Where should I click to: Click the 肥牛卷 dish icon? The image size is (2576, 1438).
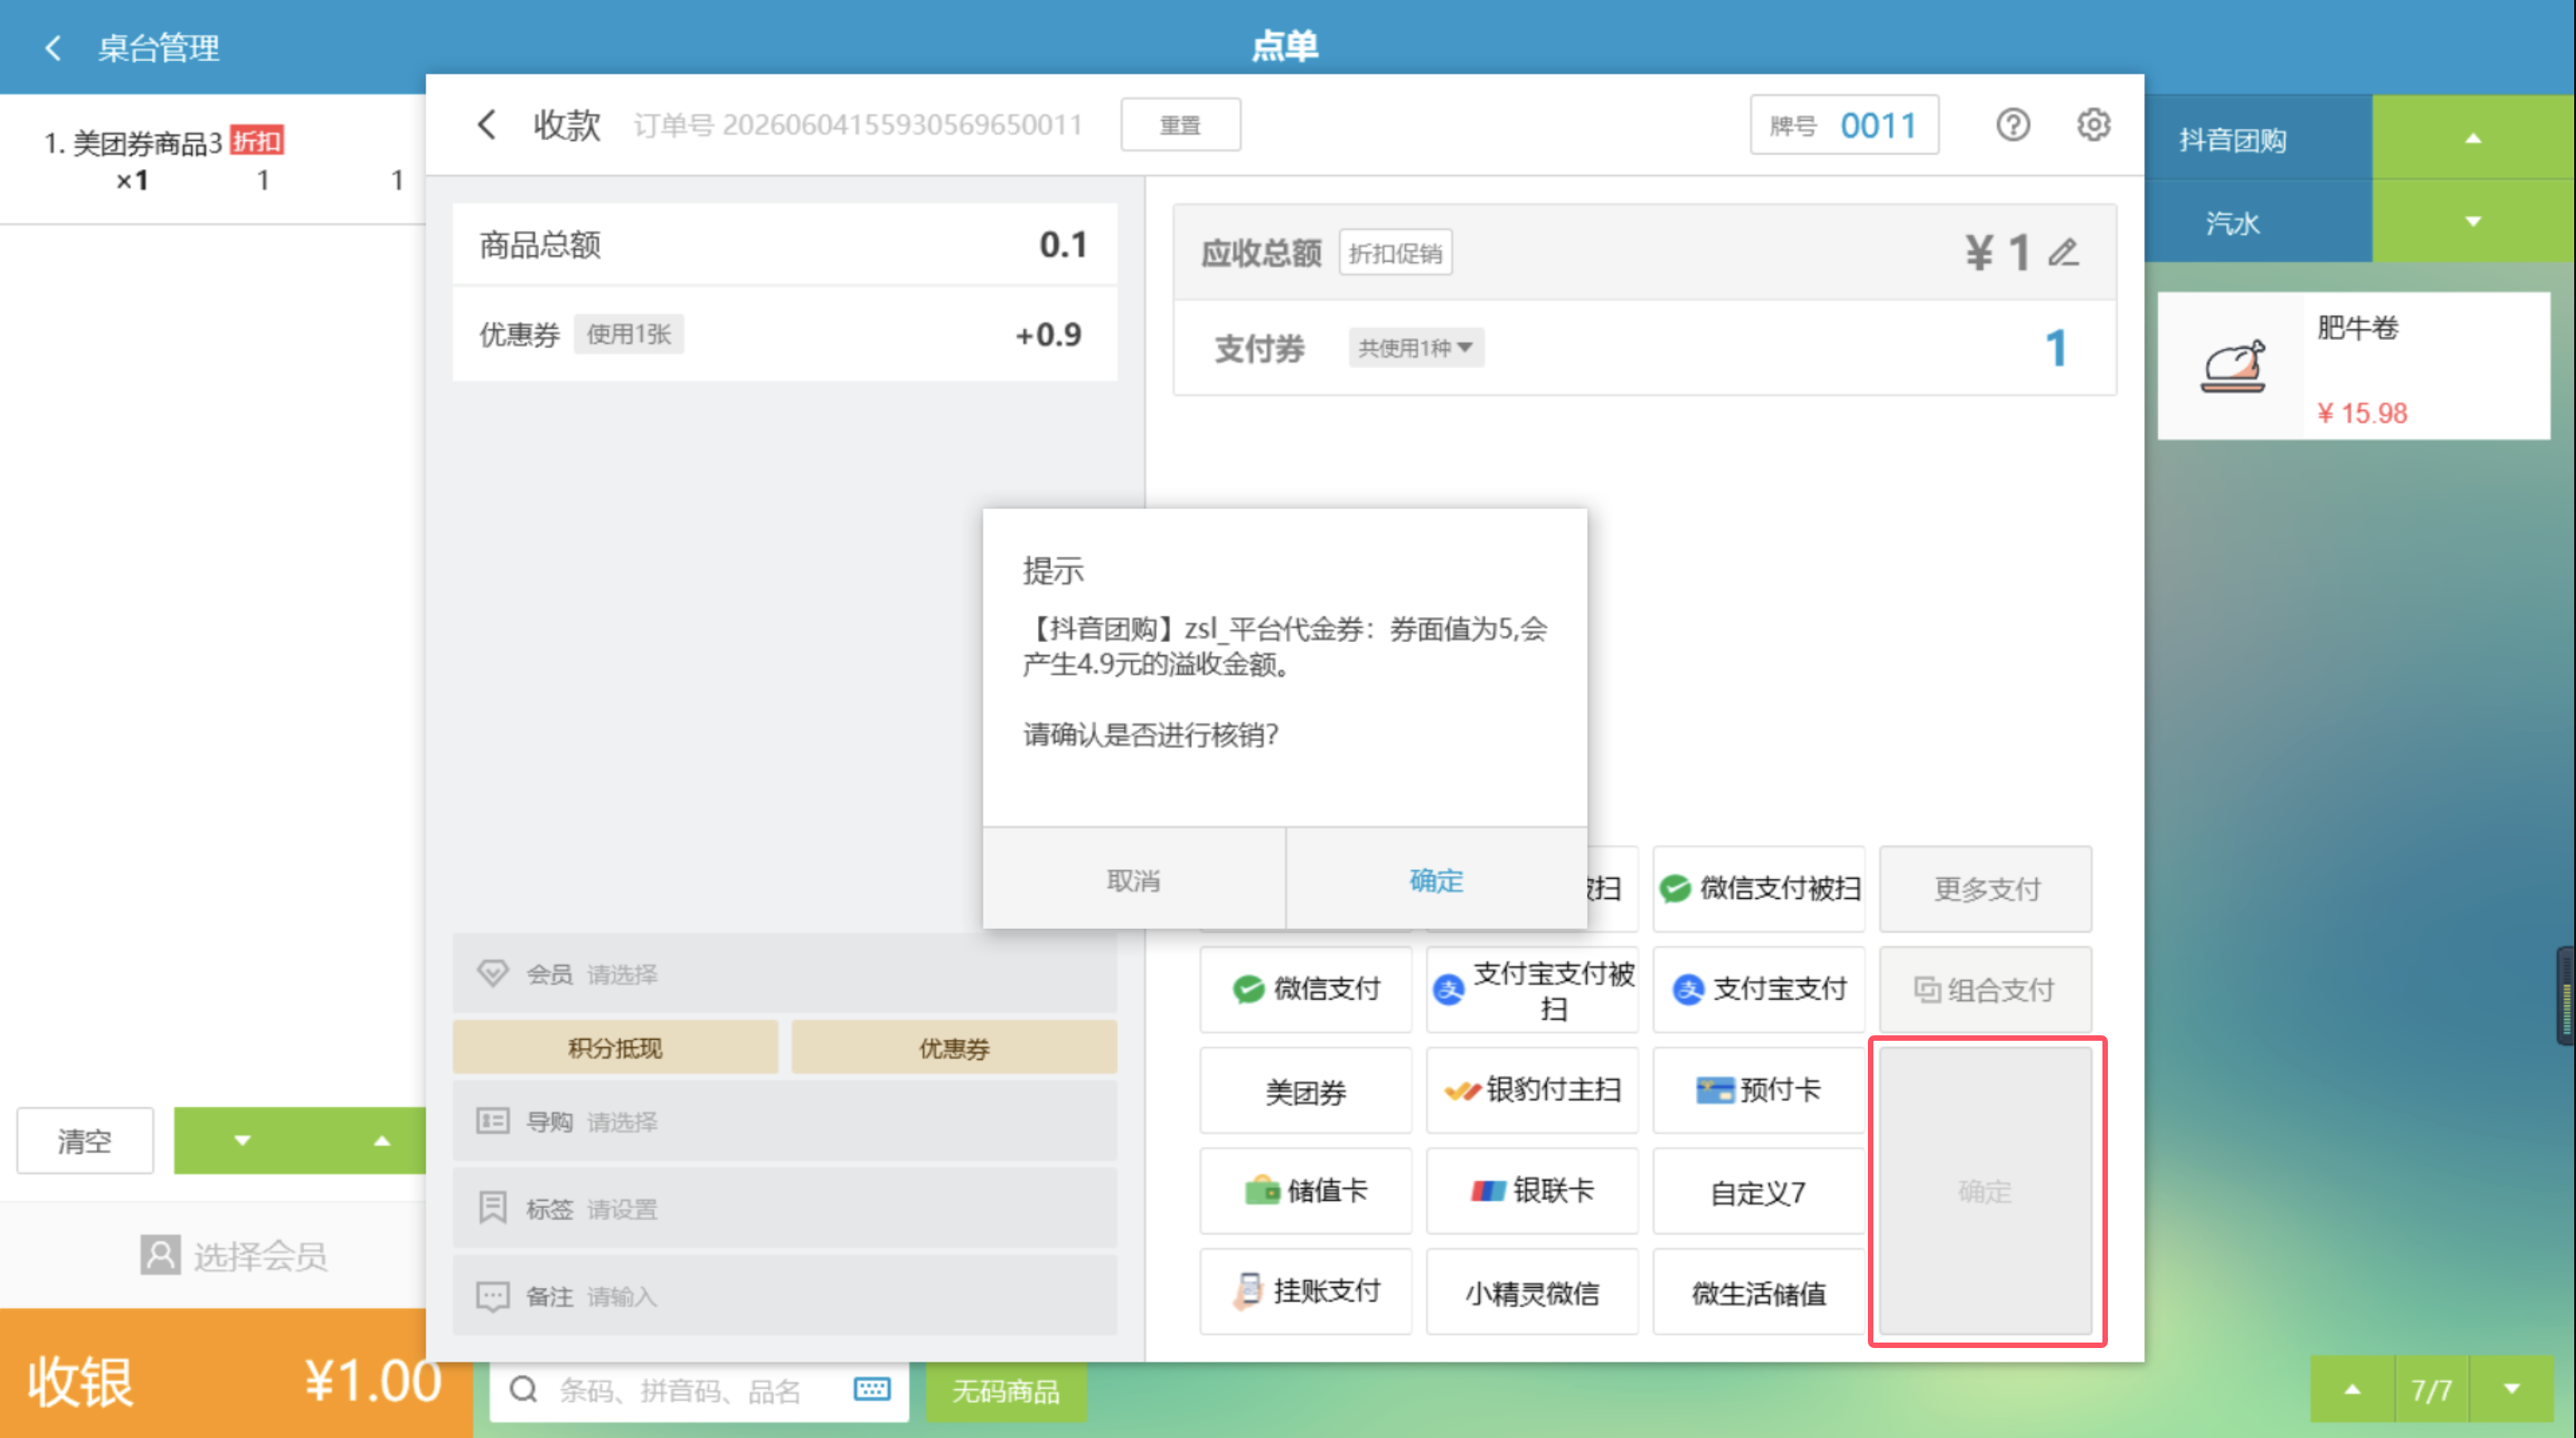coord(2233,366)
